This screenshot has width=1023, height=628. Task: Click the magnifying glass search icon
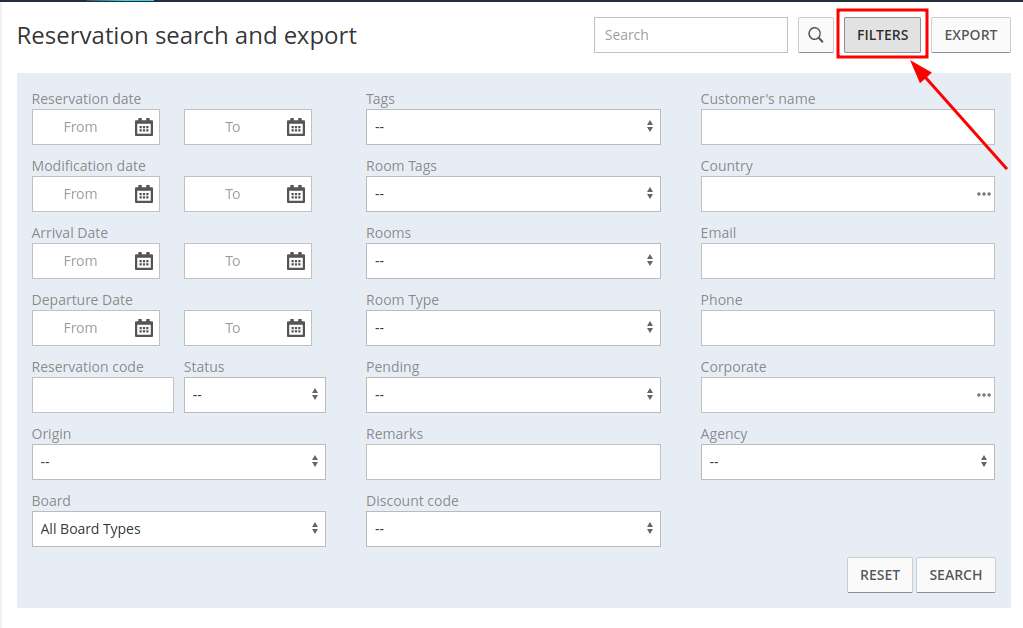click(816, 35)
